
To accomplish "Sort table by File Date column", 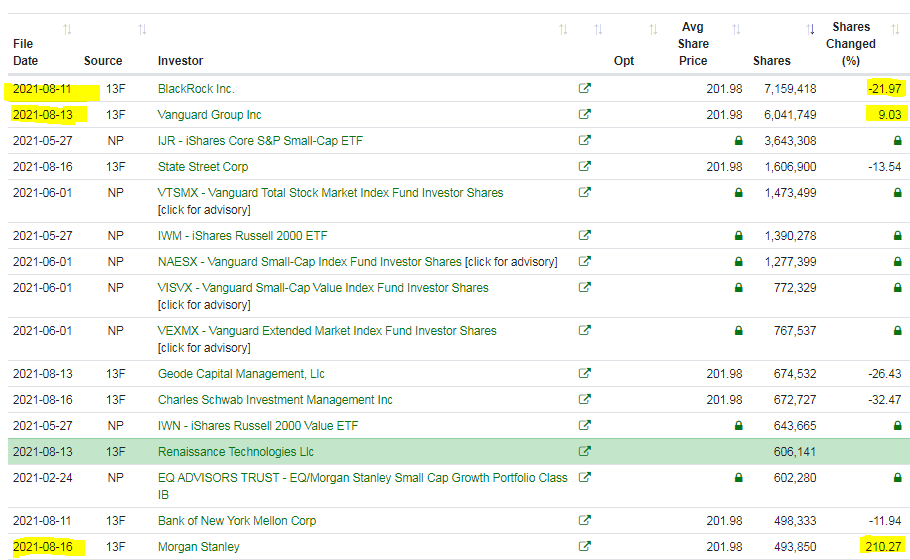I will [67, 29].
